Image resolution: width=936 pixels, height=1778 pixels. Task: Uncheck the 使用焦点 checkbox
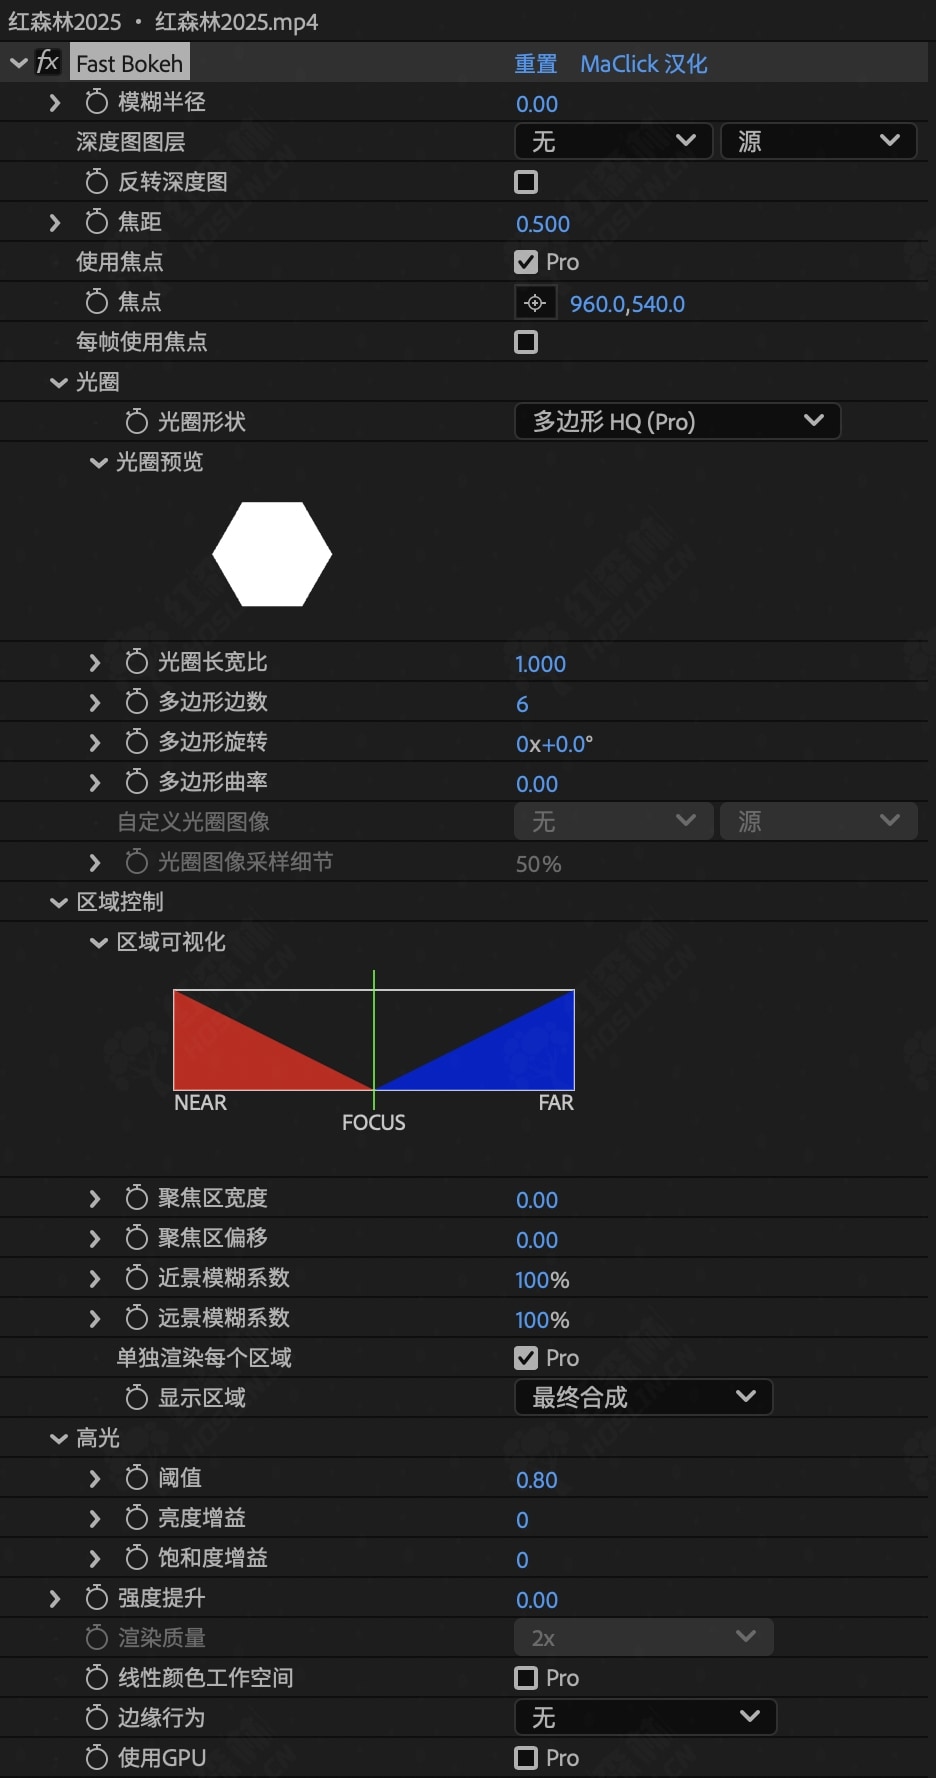[x=526, y=262]
